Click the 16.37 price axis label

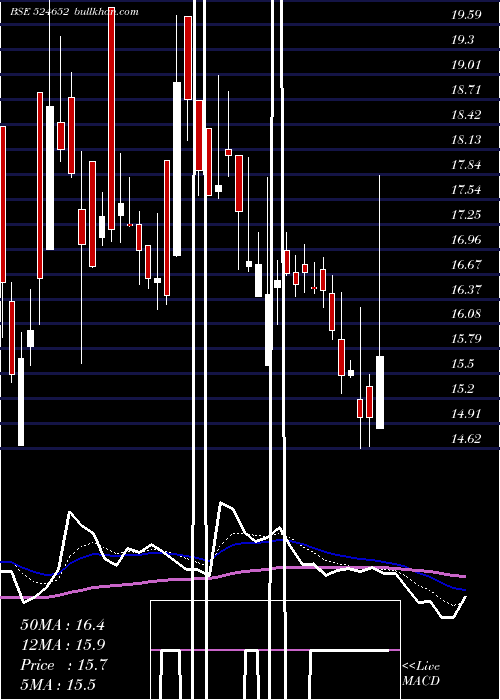(x=466, y=290)
